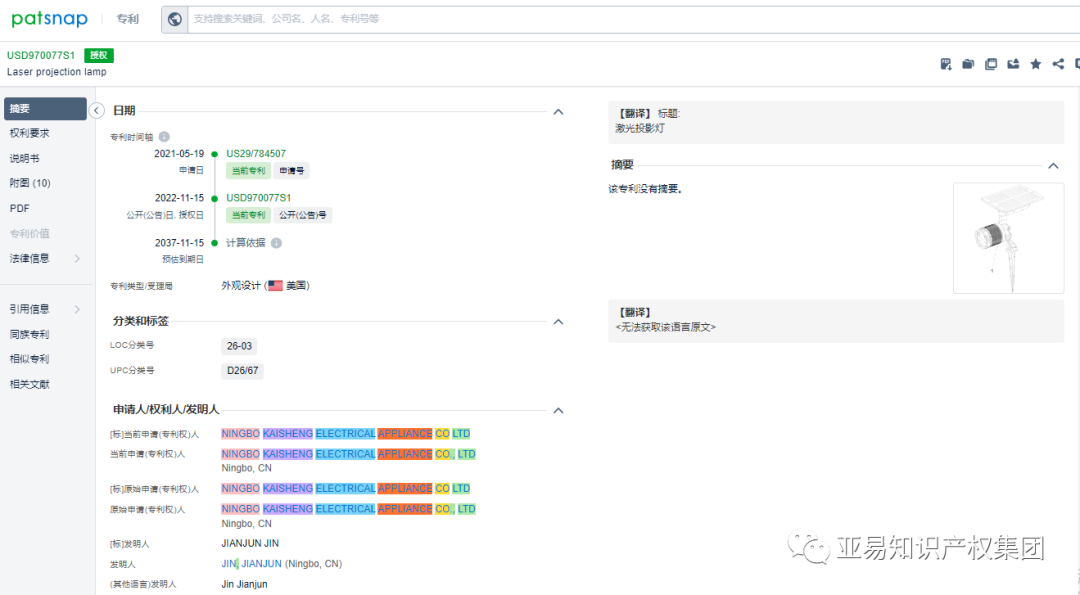Image resolution: width=1080 pixels, height=595 pixels.
Task: Collapse the 摘要 section on the right
Action: coord(1053,166)
